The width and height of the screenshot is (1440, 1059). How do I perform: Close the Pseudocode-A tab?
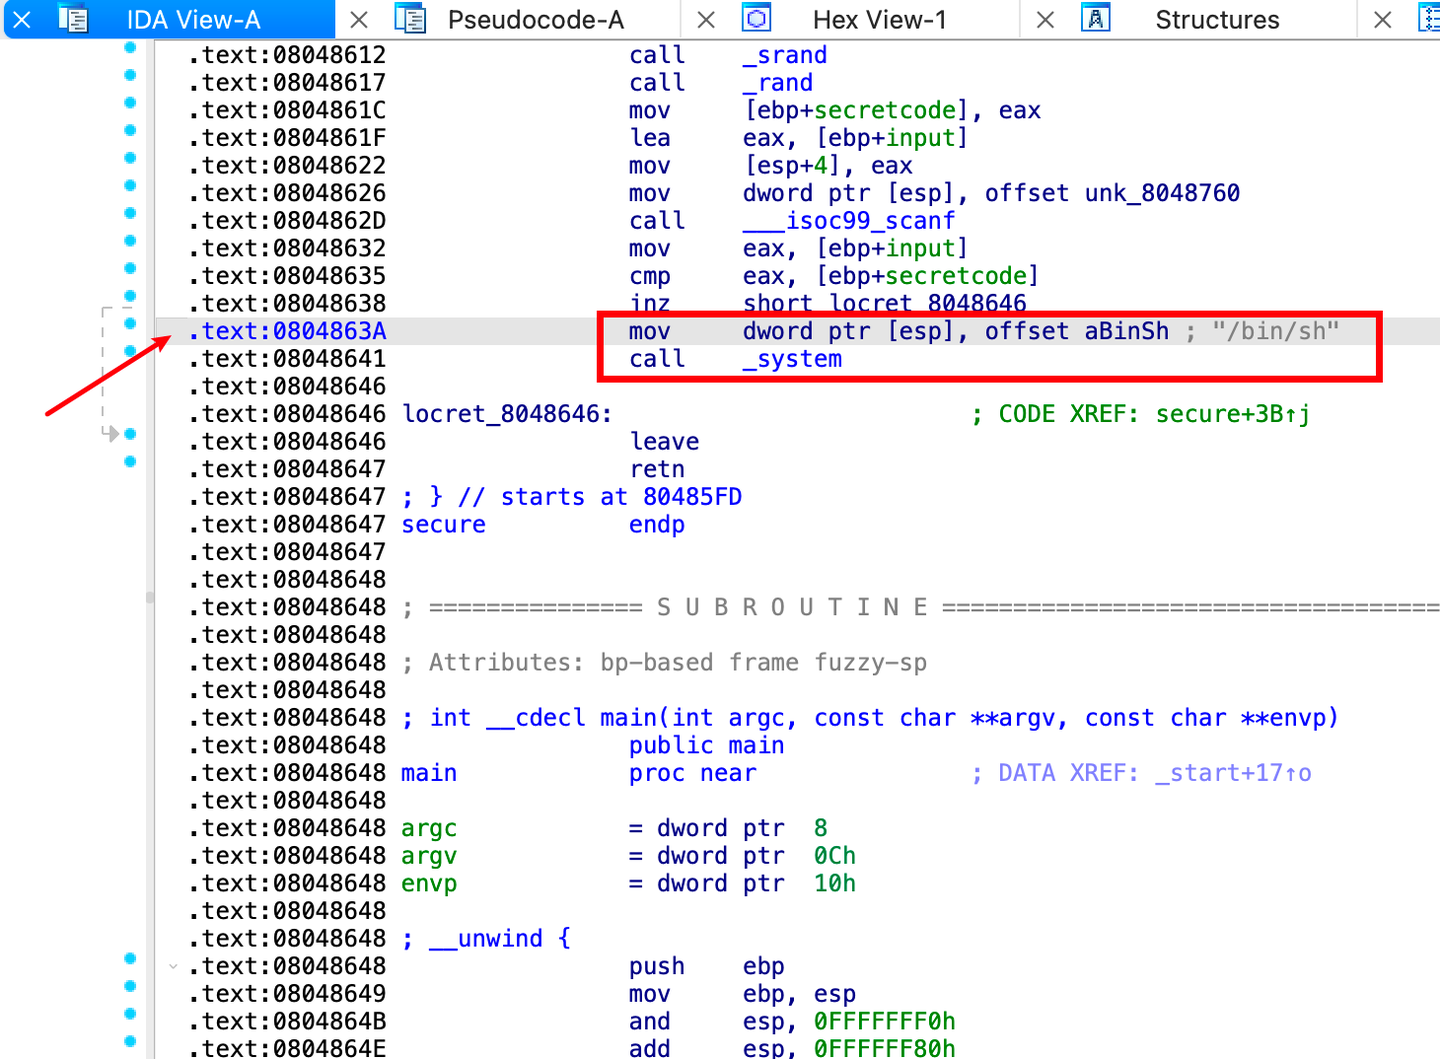pos(359,20)
